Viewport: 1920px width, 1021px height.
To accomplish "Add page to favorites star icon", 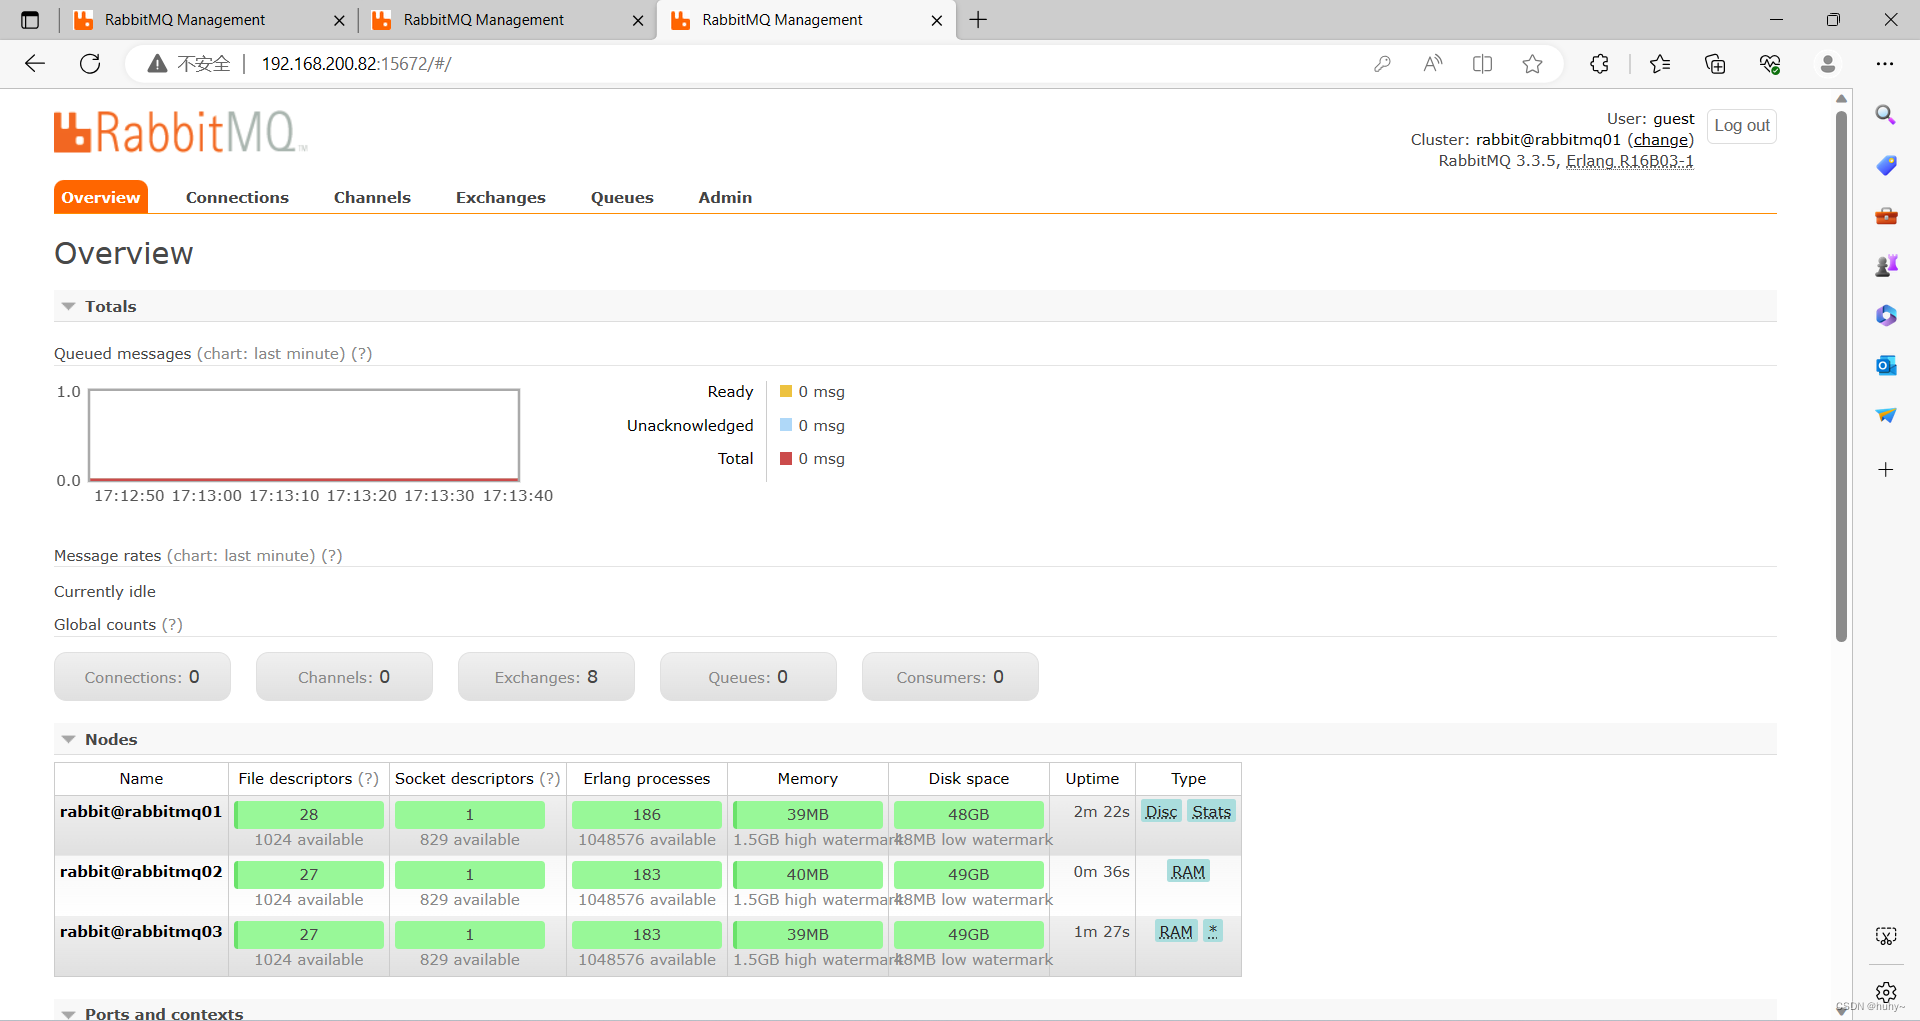I will [1532, 64].
